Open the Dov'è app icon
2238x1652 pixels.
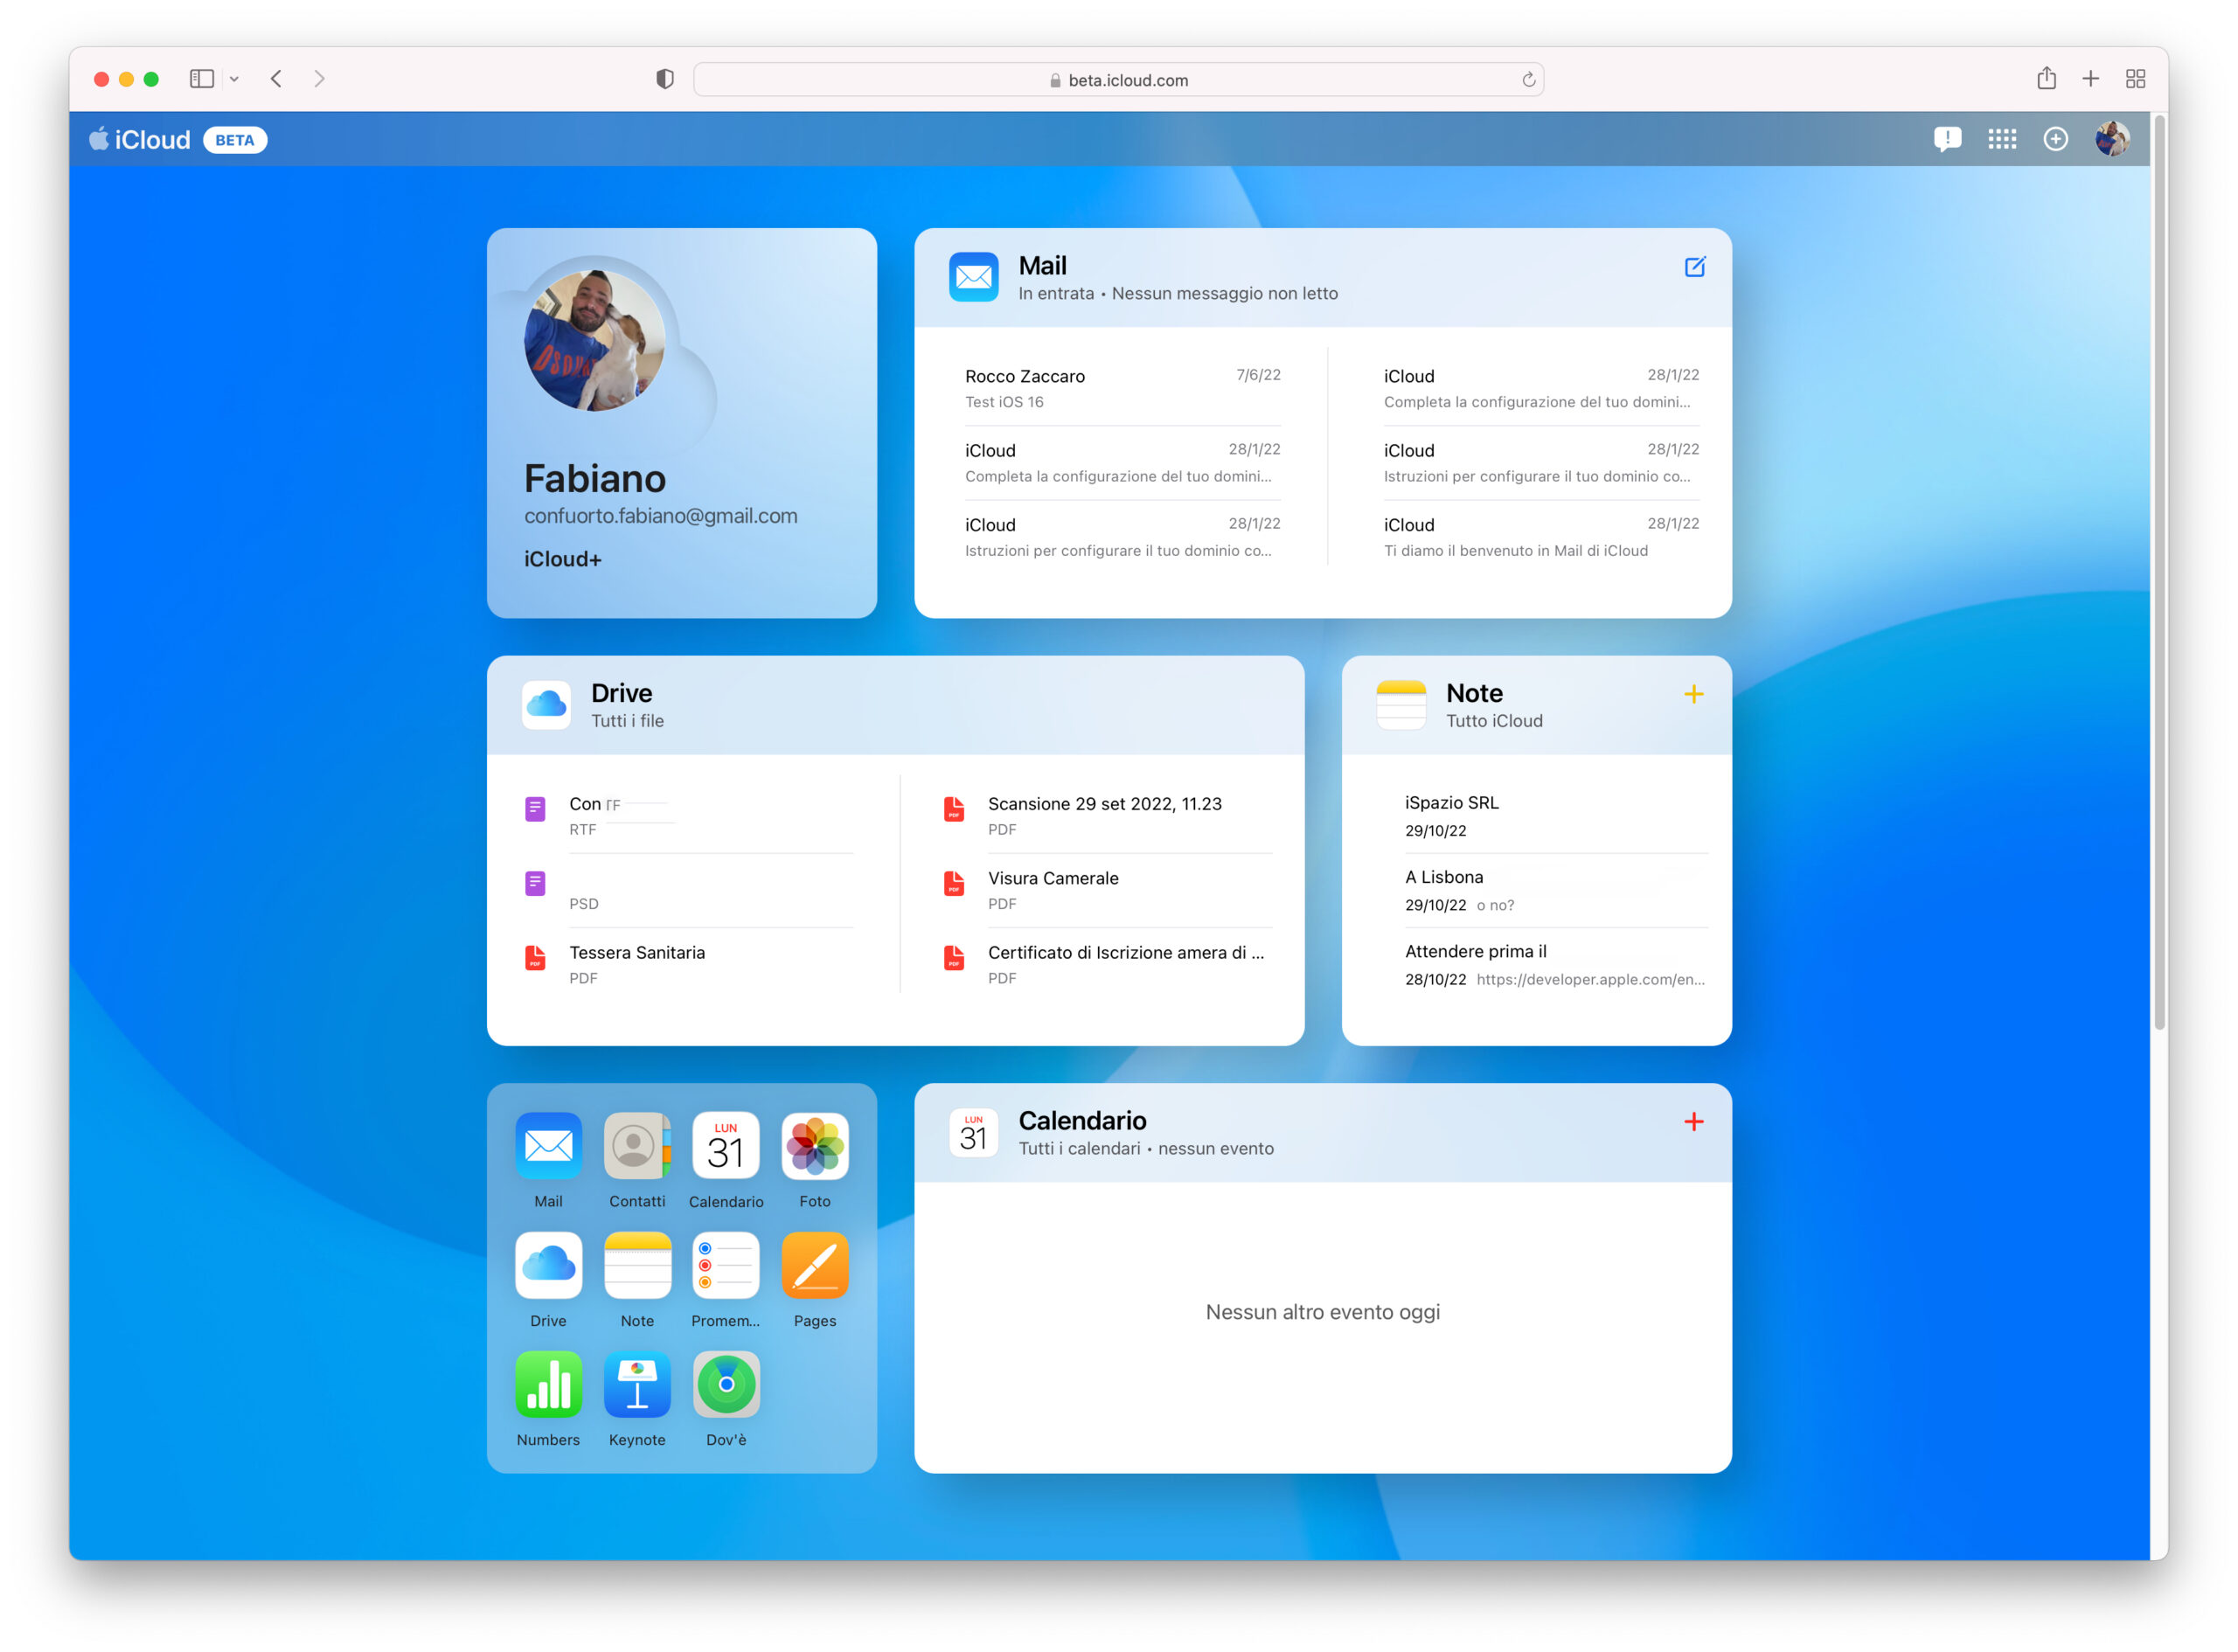[726, 1385]
